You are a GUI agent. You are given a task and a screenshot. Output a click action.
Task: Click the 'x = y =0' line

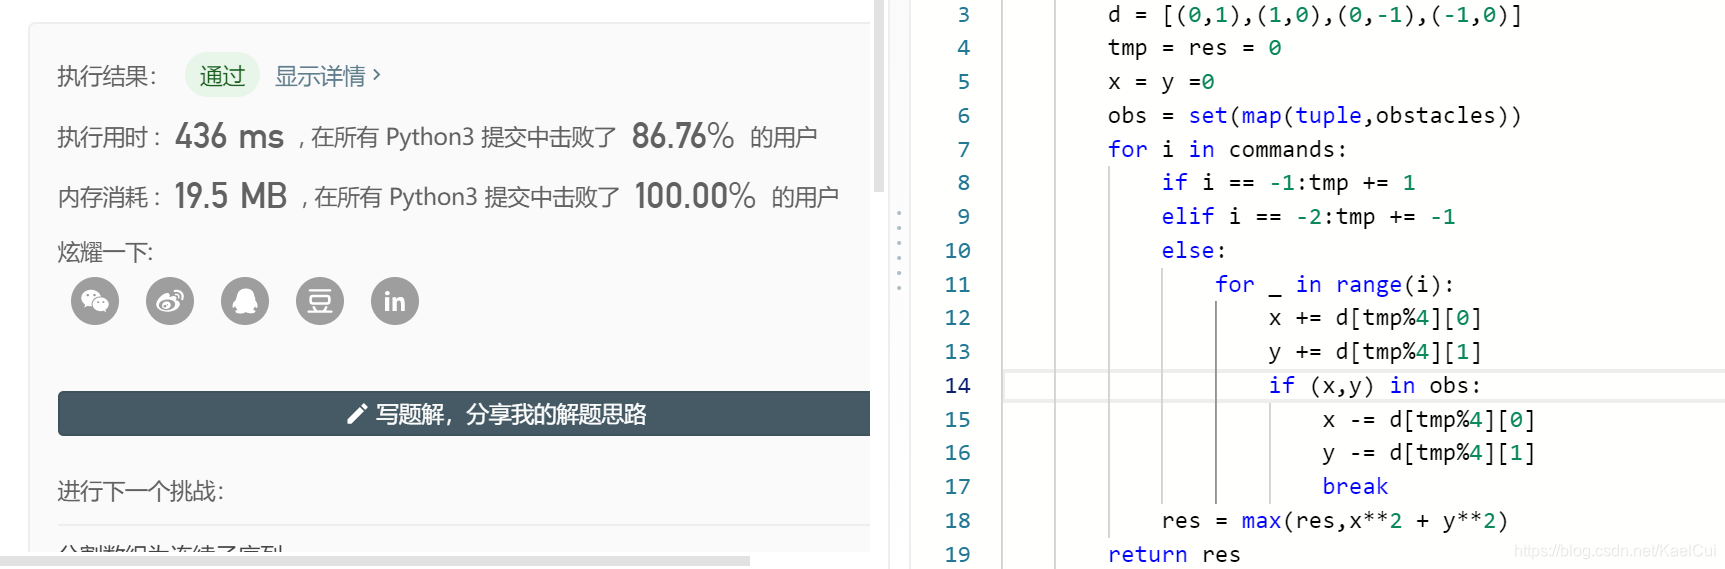pyautogui.click(x=1161, y=82)
